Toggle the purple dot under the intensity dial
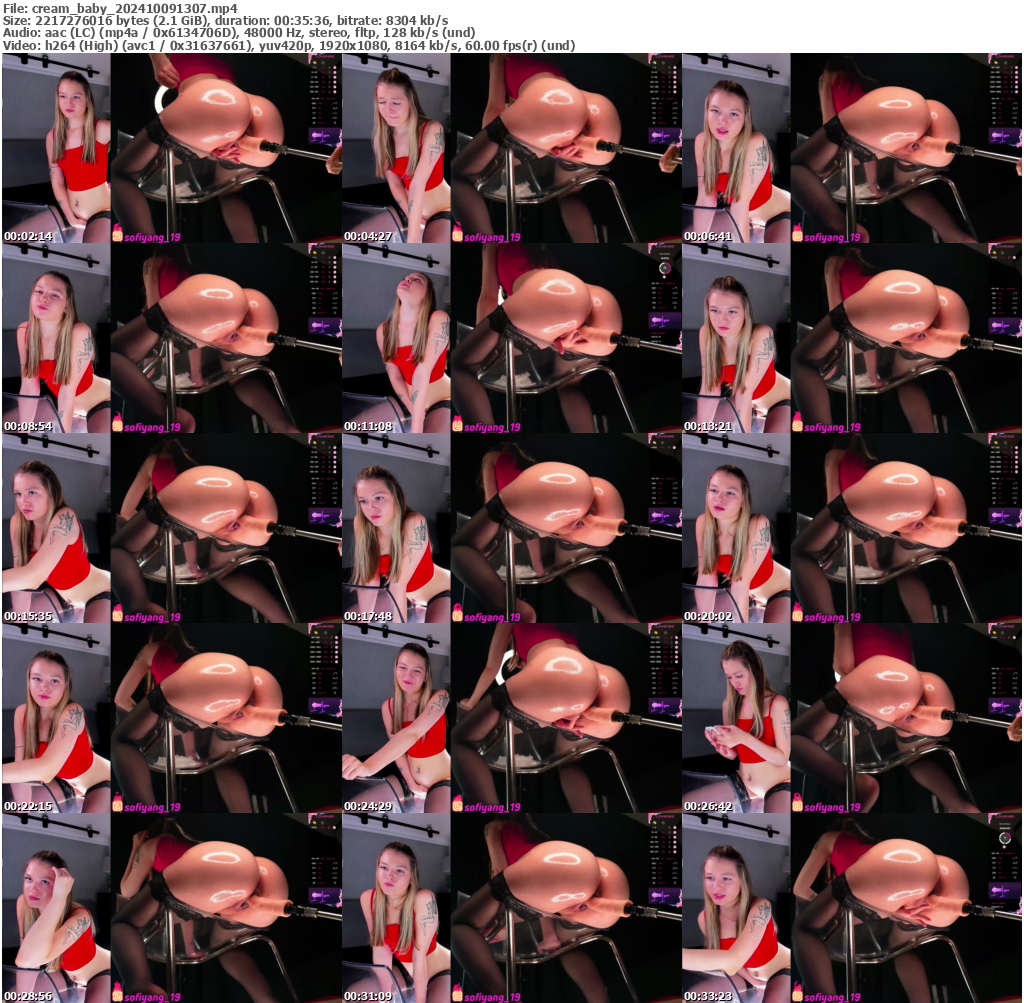The image size is (1024, 1003). click(x=664, y=277)
